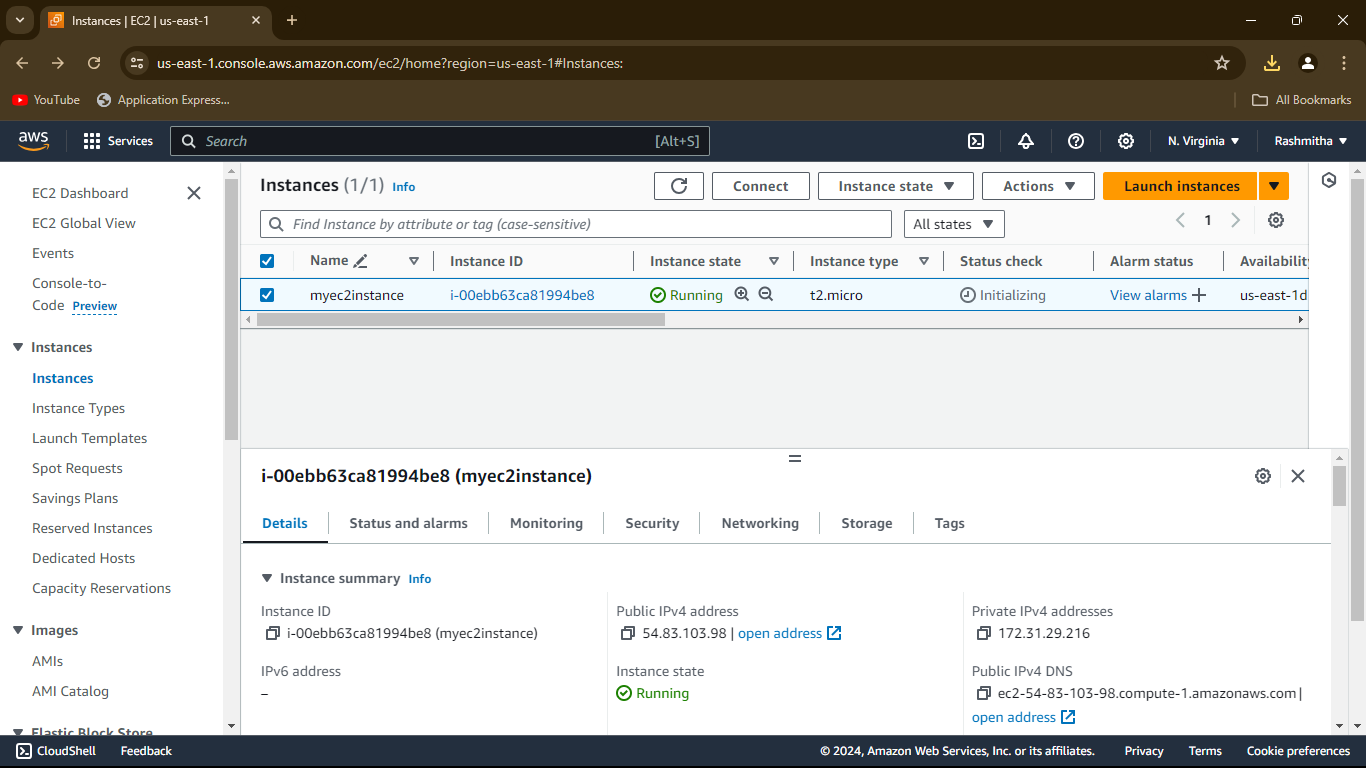1366x768 pixels.
Task: Reload the browser page
Action: pyautogui.click(x=94, y=63)
